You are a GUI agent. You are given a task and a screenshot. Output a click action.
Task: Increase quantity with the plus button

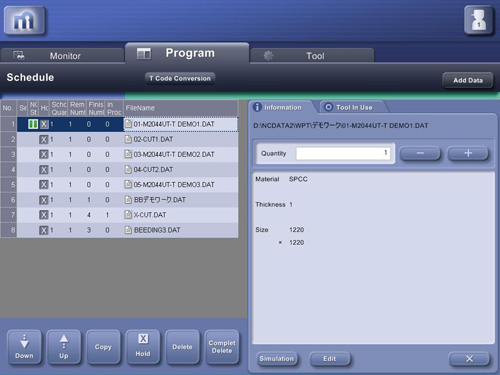pyautogui.click(x=468, y=153)
